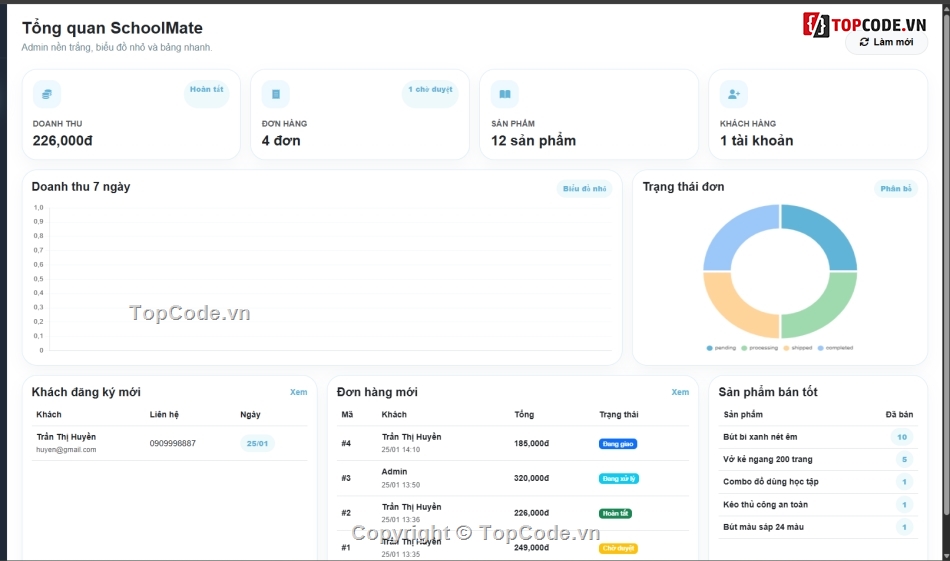Image resolution: width=950 pixels, height=561 pixels.
Task: Click the sold count badge 10
Action: [902, 437]
